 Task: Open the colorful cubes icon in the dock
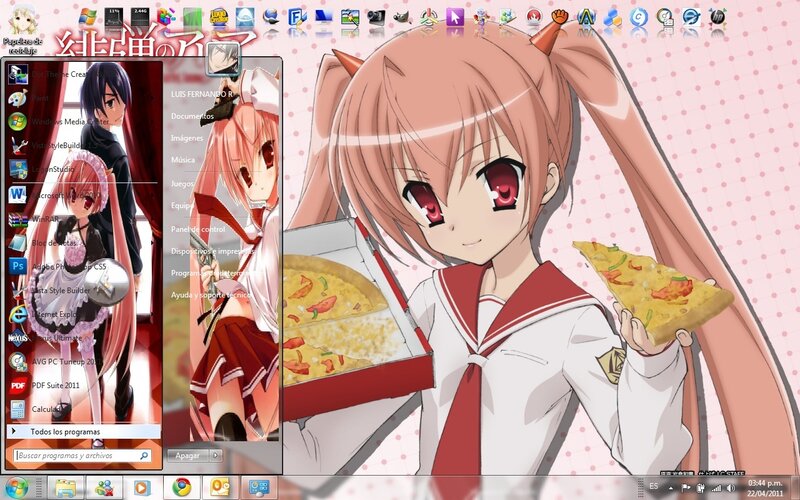pos(166,17)
